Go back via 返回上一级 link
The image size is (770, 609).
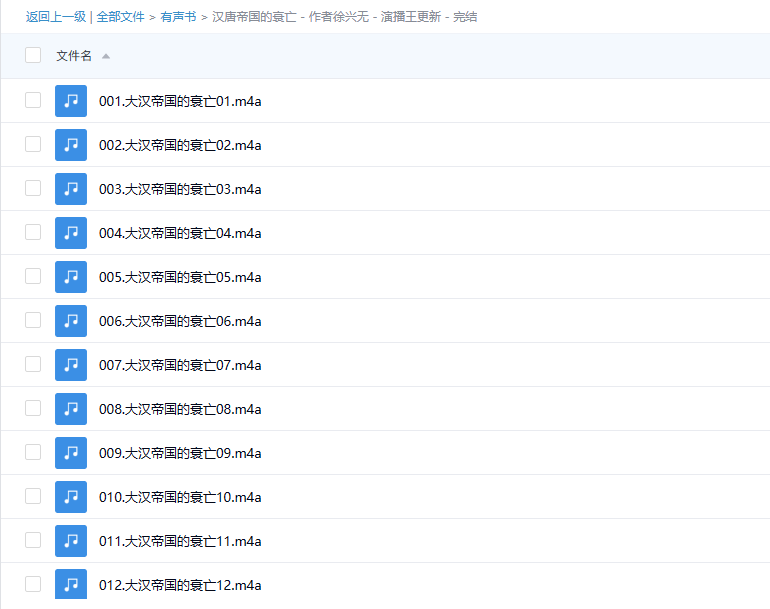coord(56,17)
